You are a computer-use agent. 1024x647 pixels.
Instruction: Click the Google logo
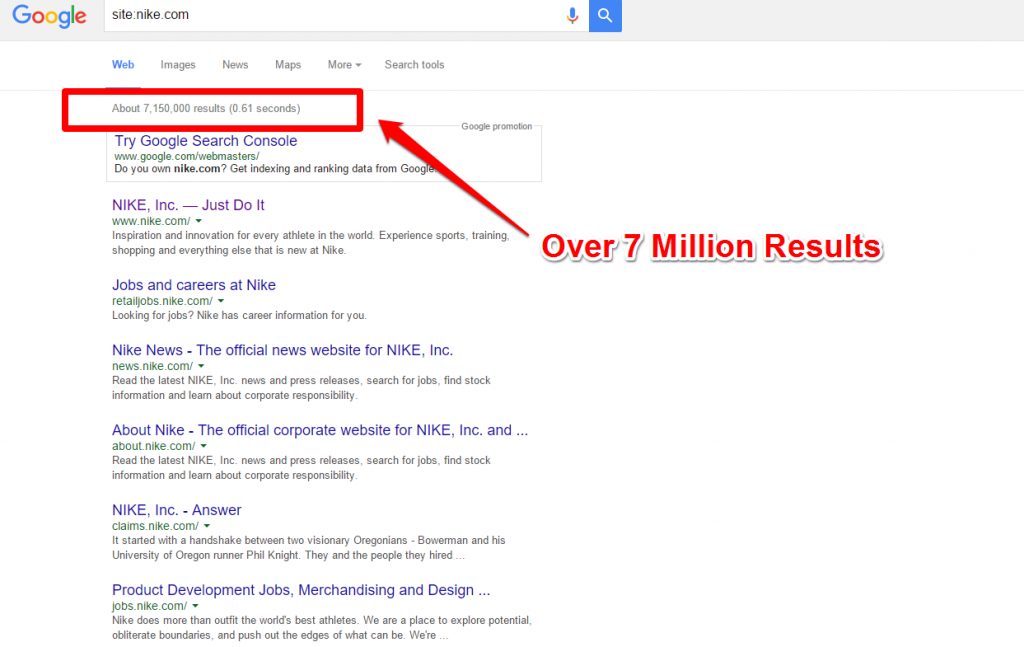click(x=49, y=16)
